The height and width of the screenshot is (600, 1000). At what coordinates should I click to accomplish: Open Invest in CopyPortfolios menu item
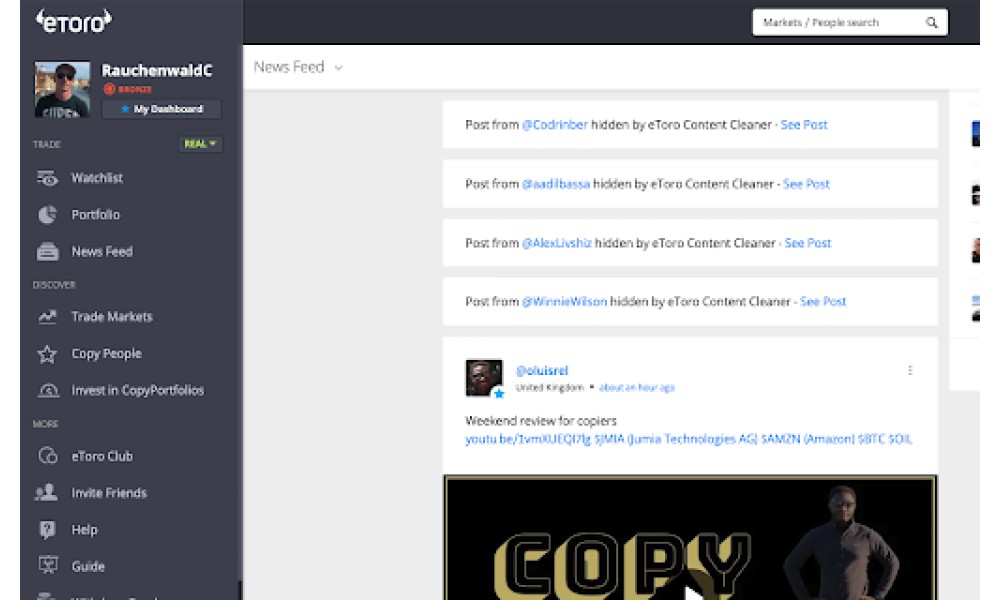pyautogui.click(x=138, y=390)
